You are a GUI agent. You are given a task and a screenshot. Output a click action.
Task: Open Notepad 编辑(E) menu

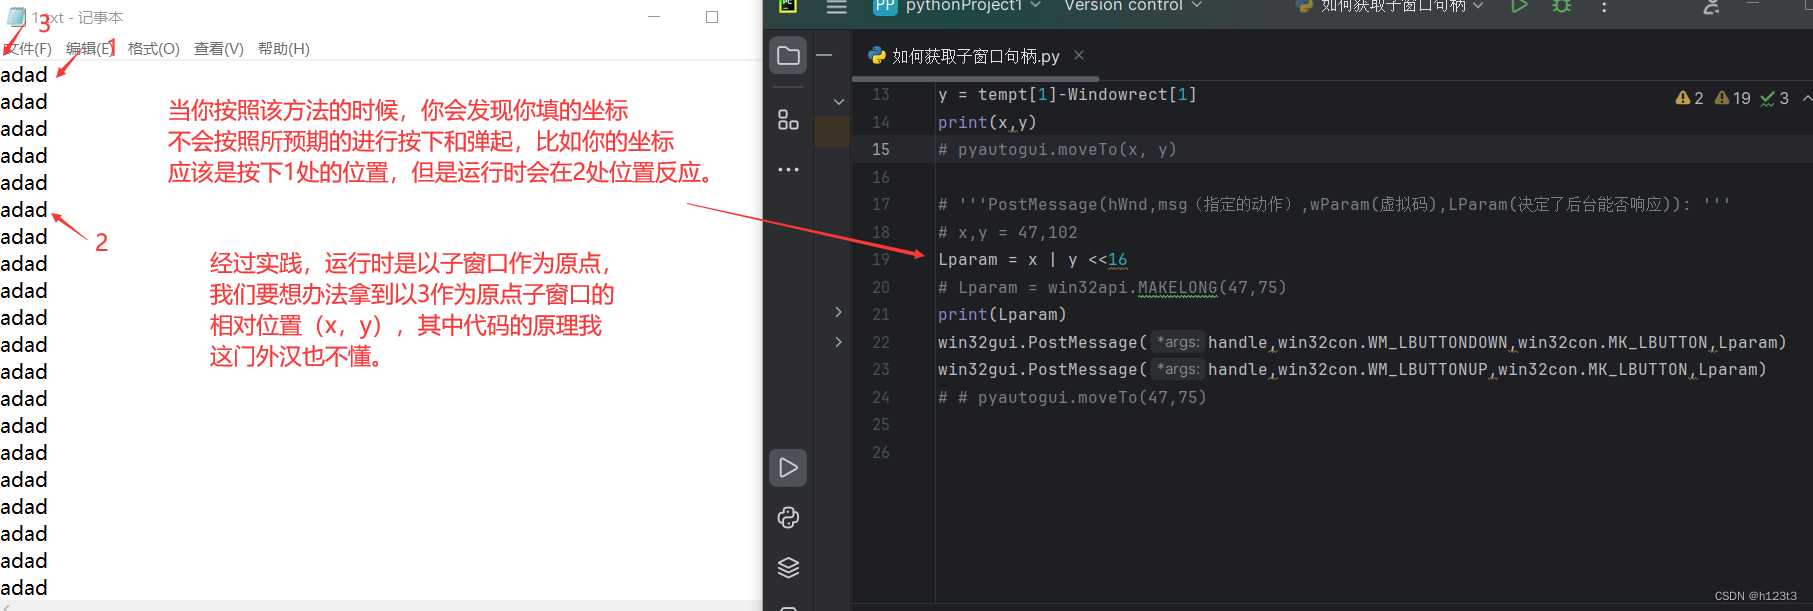89,48
